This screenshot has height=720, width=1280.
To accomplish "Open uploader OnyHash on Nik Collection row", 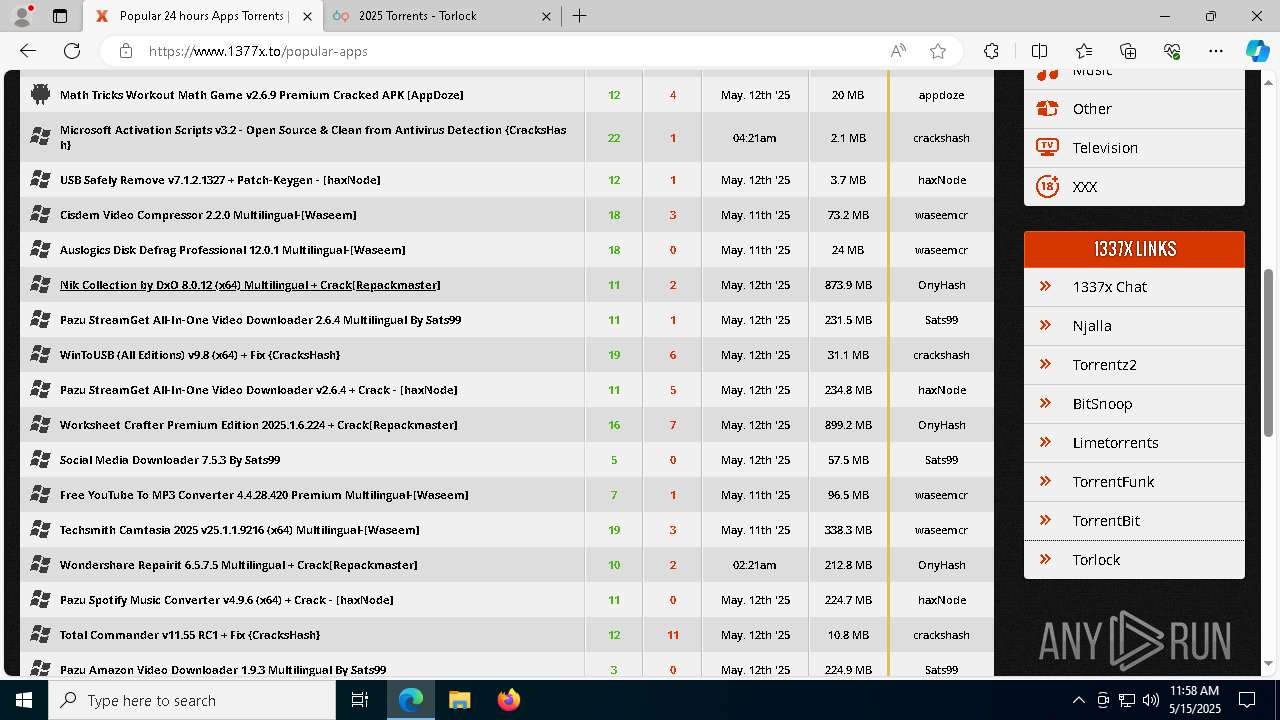I will pyautogui.click(x=941, y=285).
